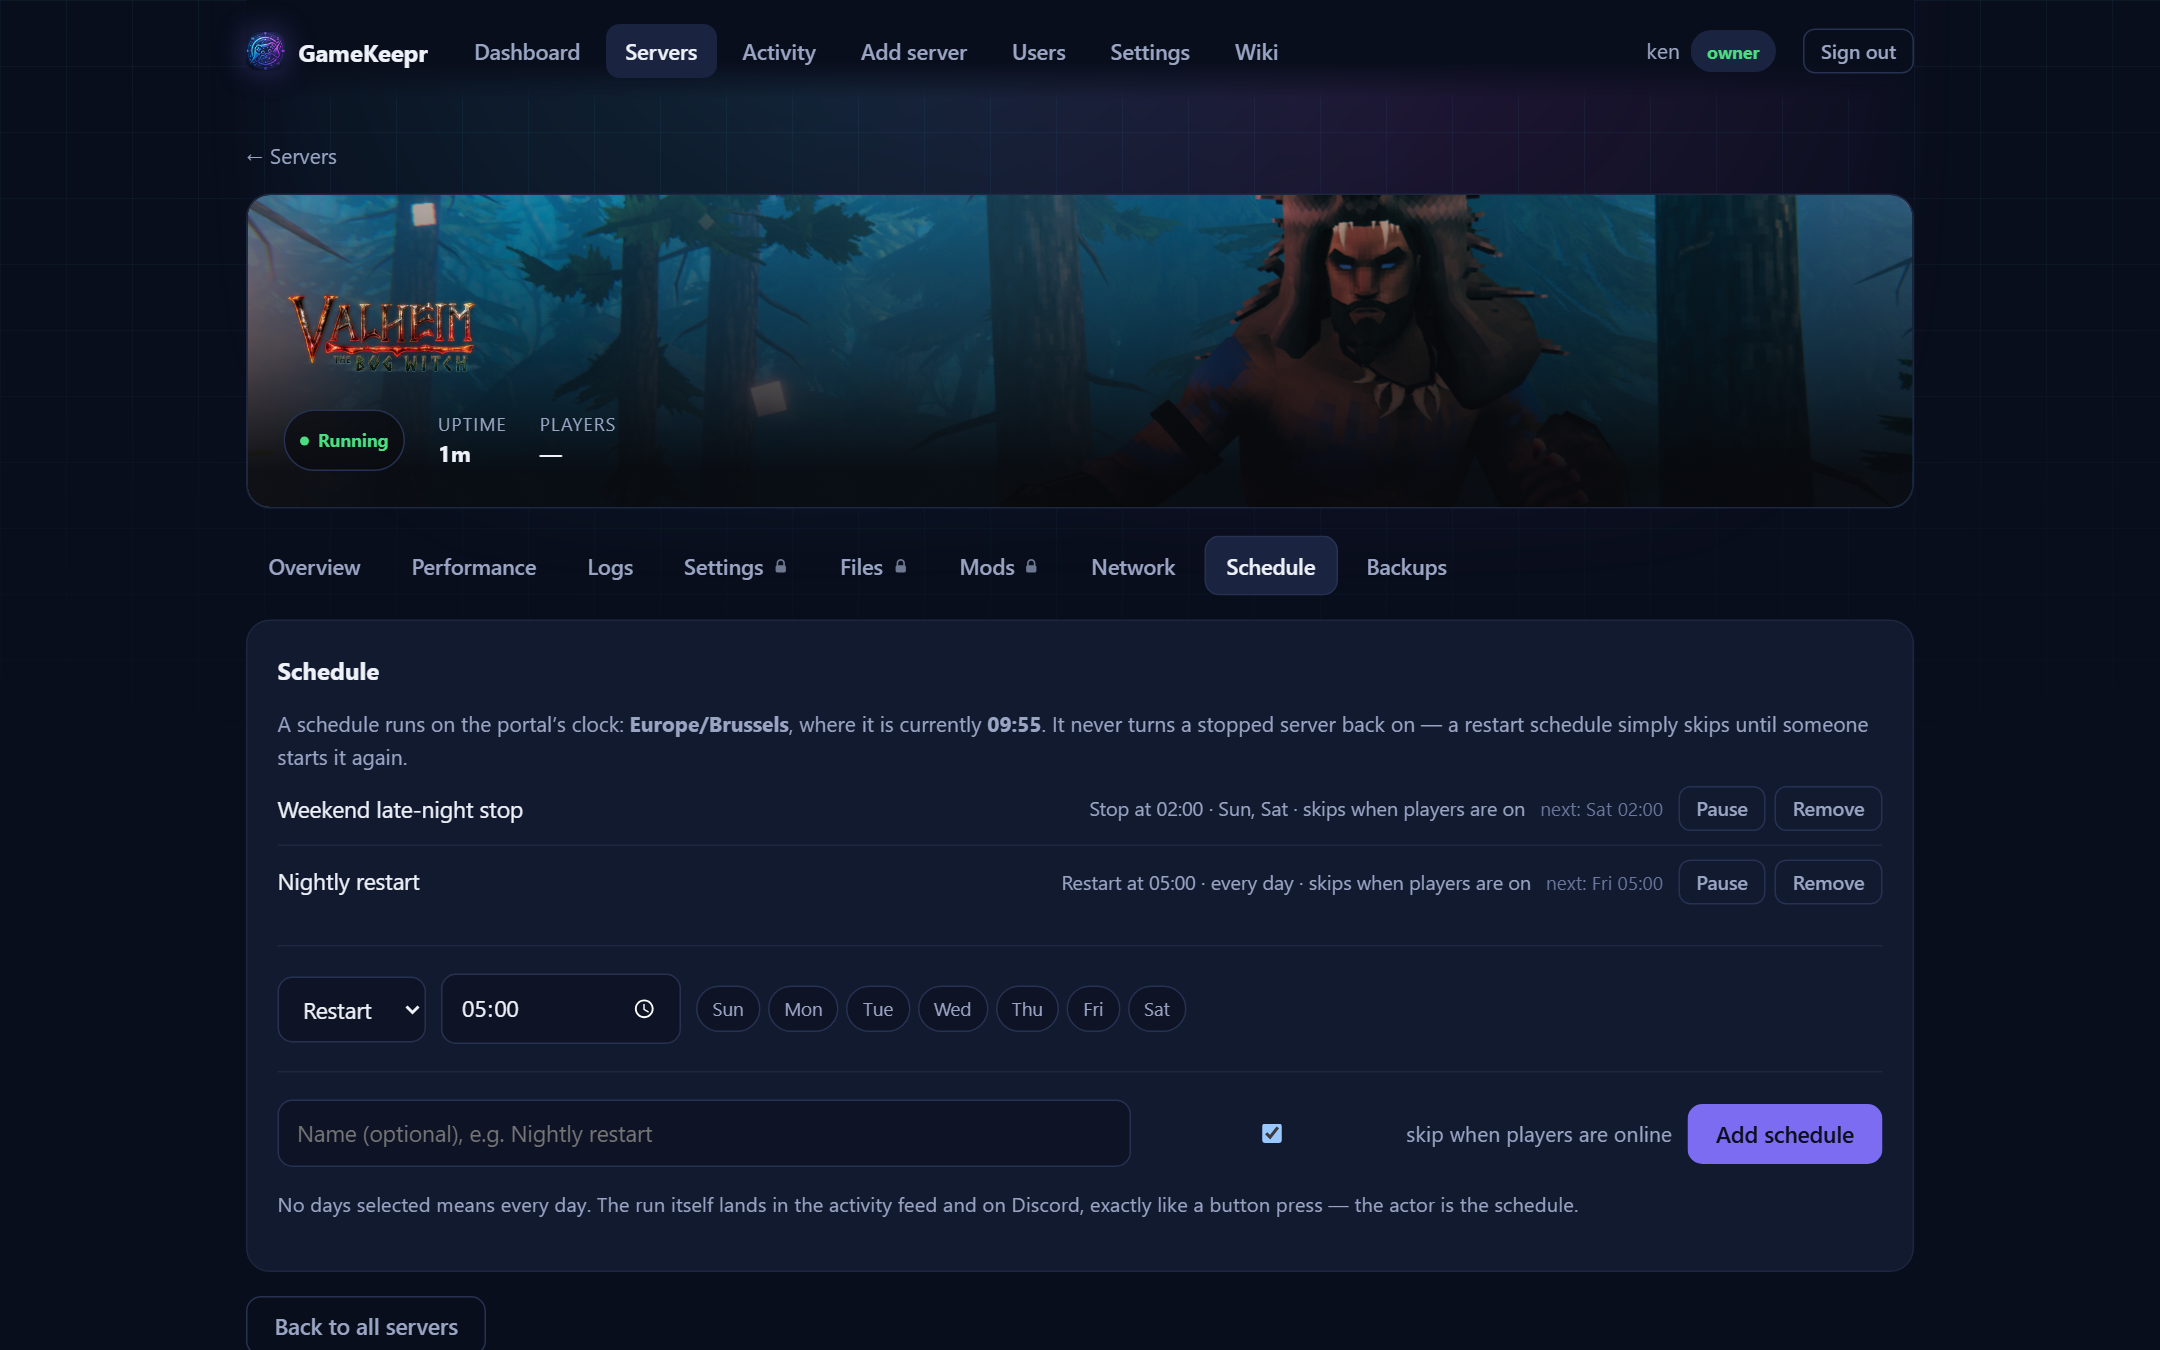Follow the ← Servers breadcrumb link
Viewport: 2160px width, 1350px height.
click(x=291, y=157)
